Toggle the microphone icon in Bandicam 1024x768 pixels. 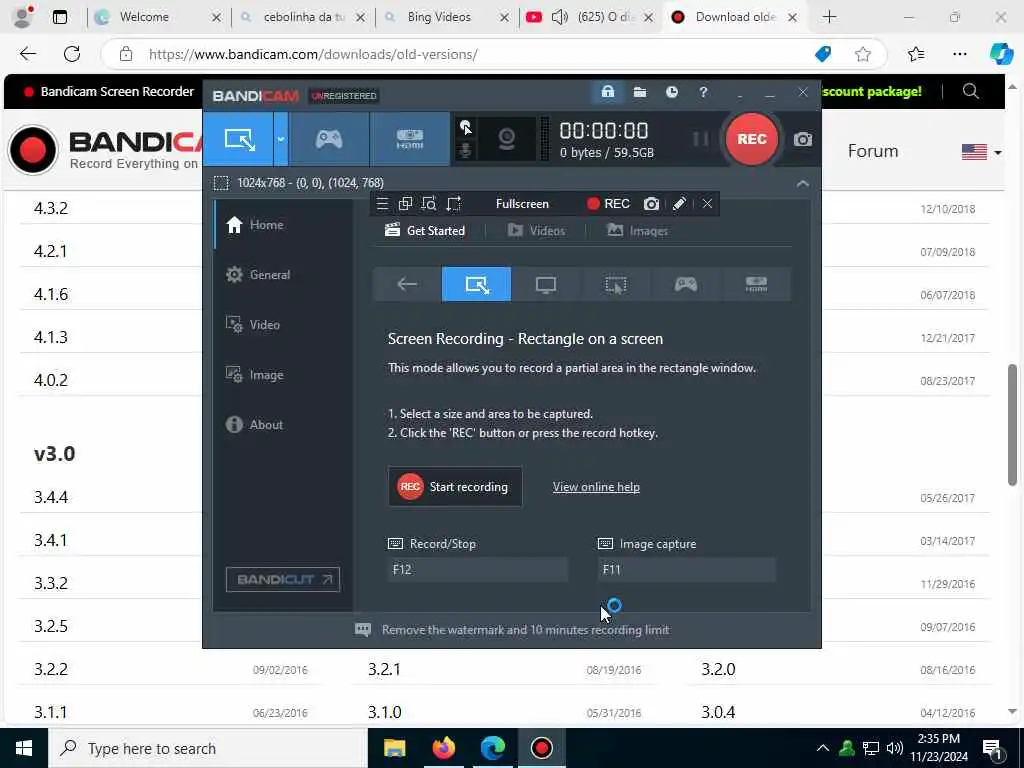coord(466,151)
